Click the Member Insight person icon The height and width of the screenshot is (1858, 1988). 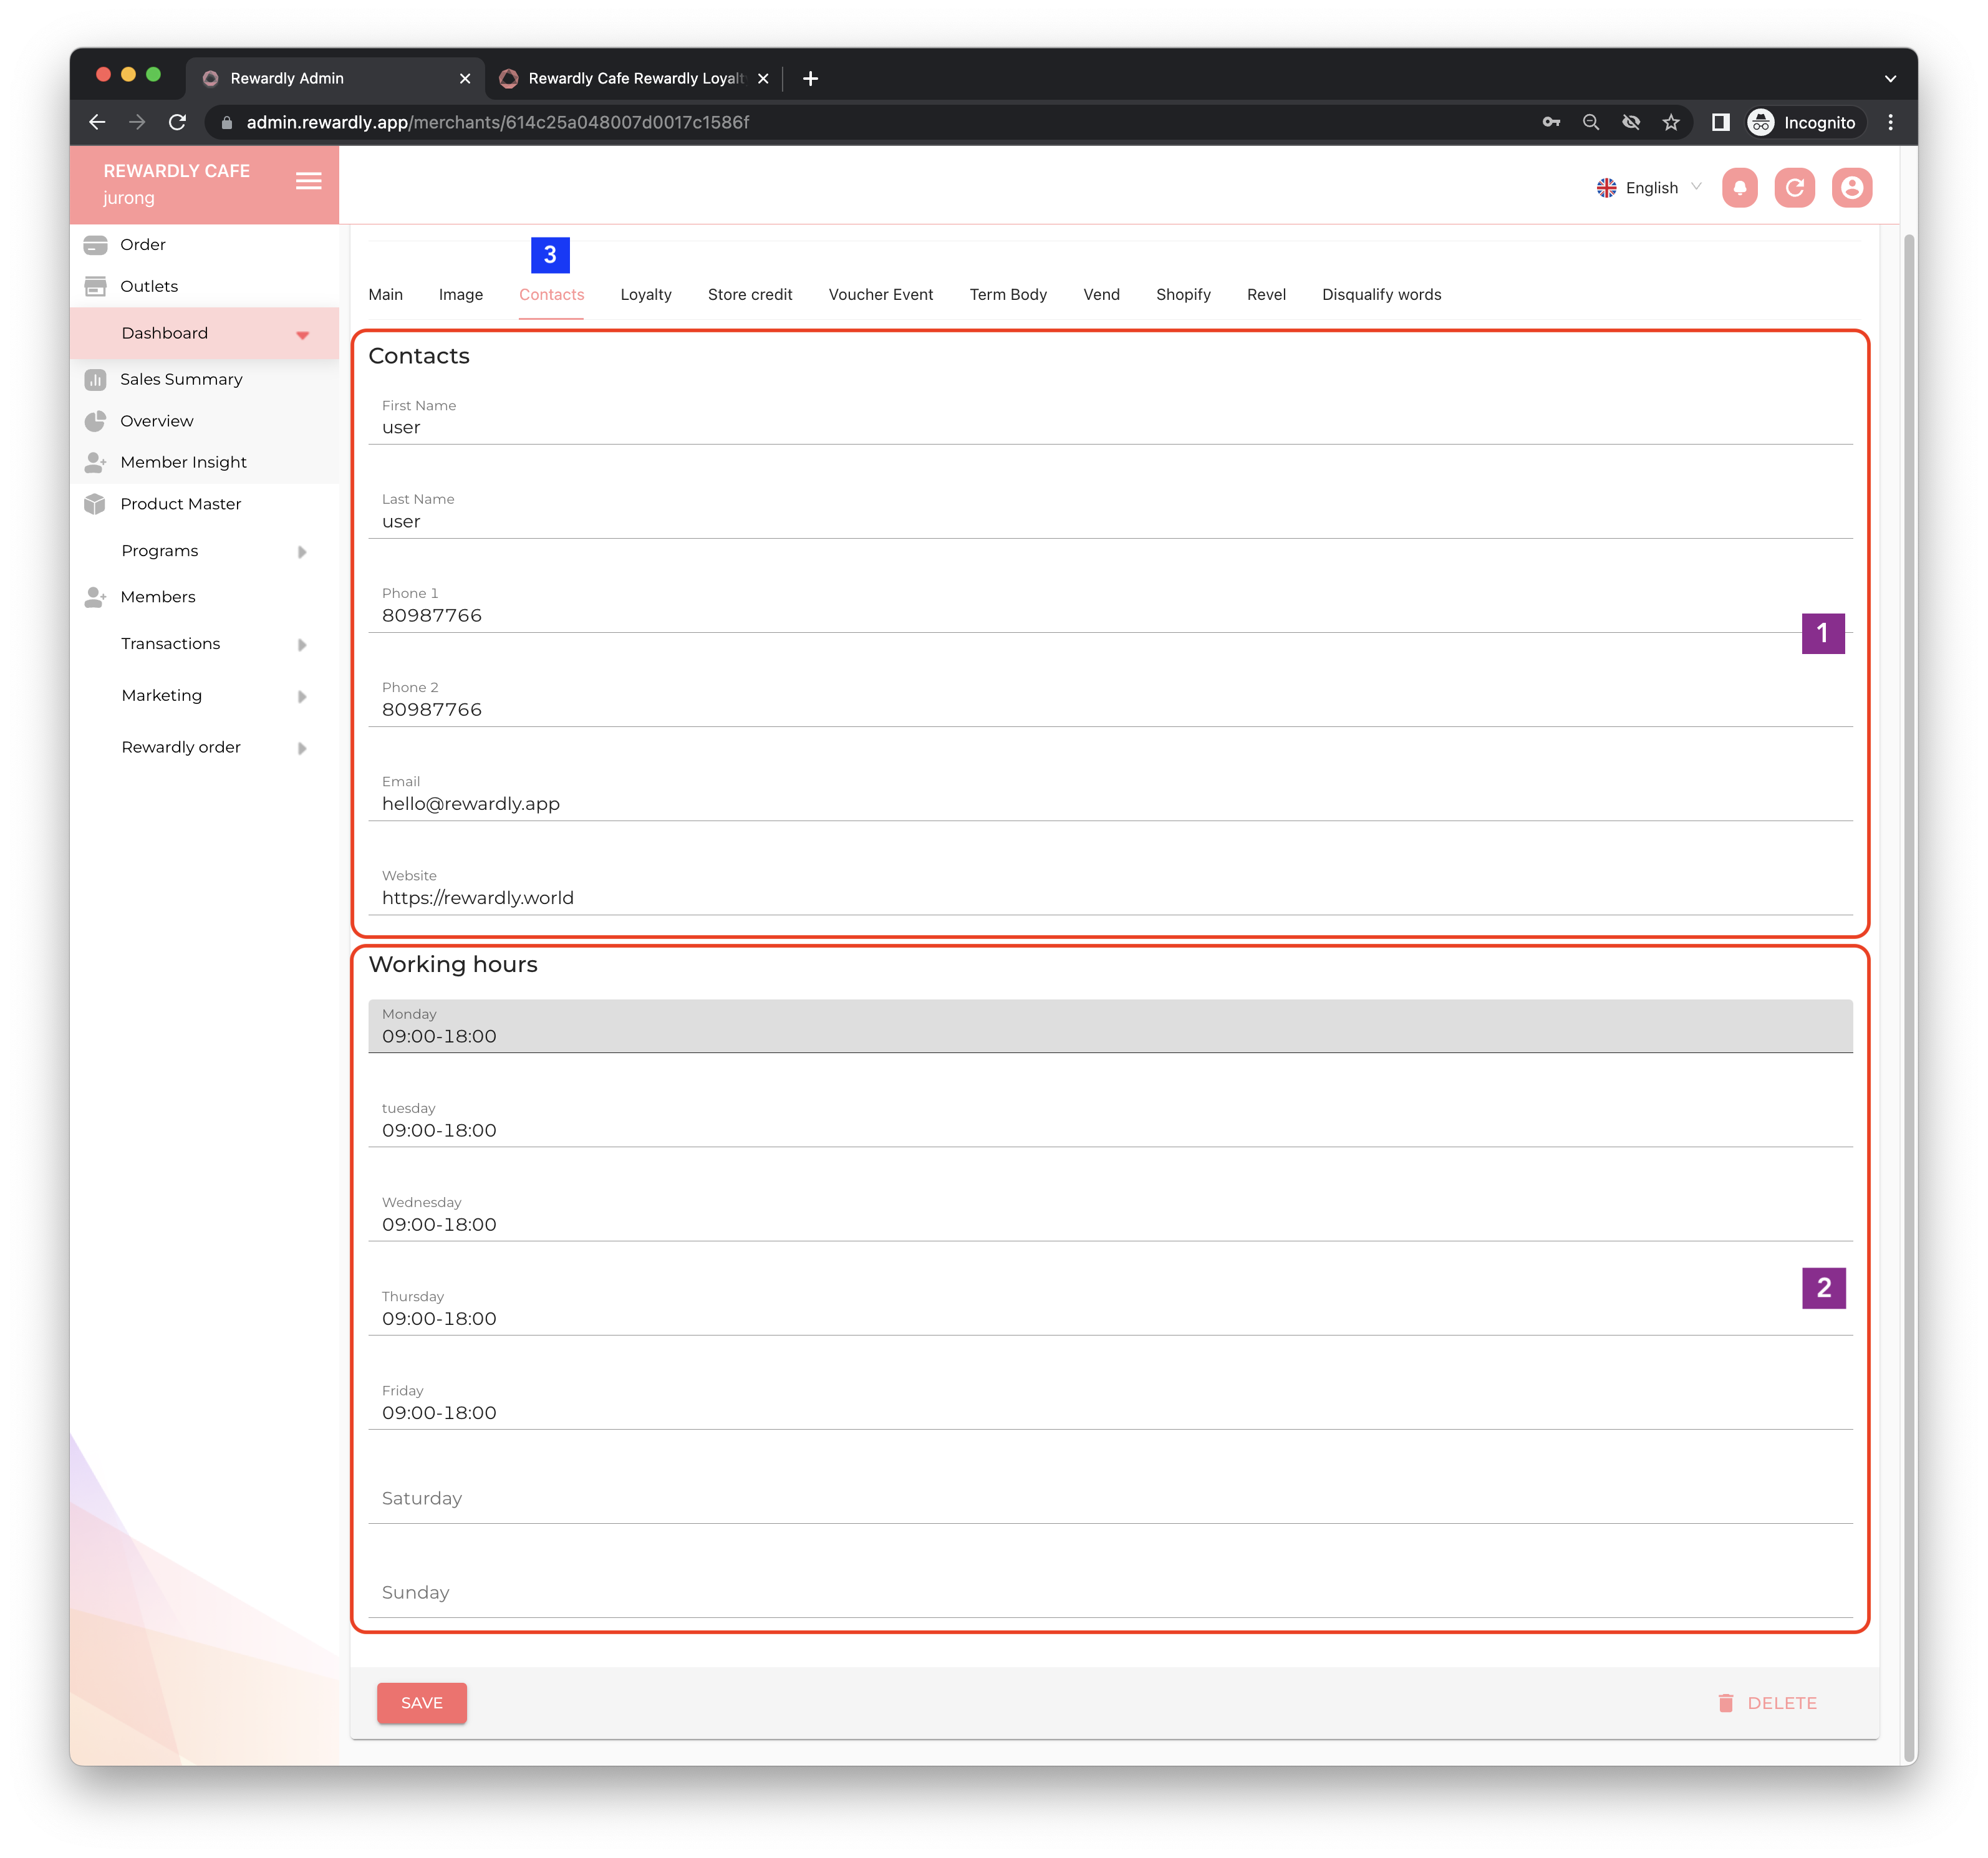(95, 463)
